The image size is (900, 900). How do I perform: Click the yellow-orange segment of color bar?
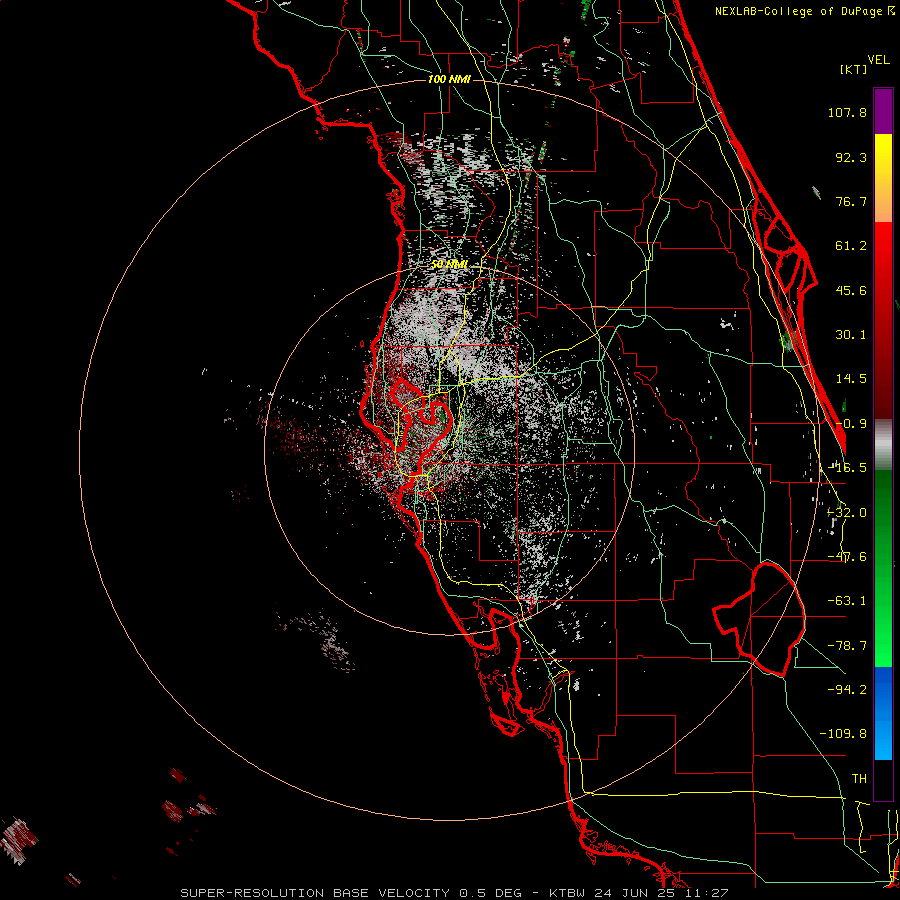click(883, 178)
